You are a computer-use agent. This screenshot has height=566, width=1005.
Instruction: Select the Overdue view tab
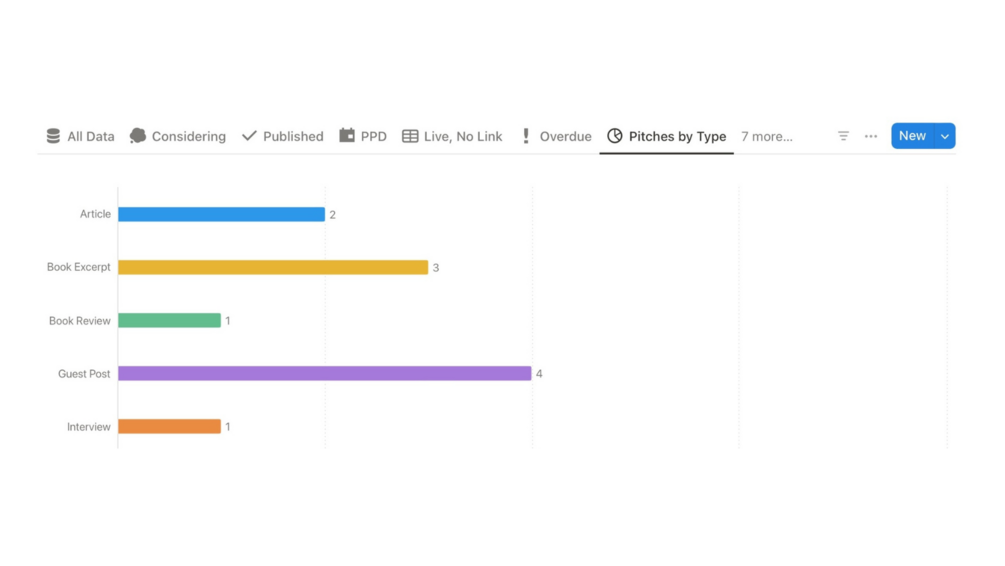pos(565,136)
